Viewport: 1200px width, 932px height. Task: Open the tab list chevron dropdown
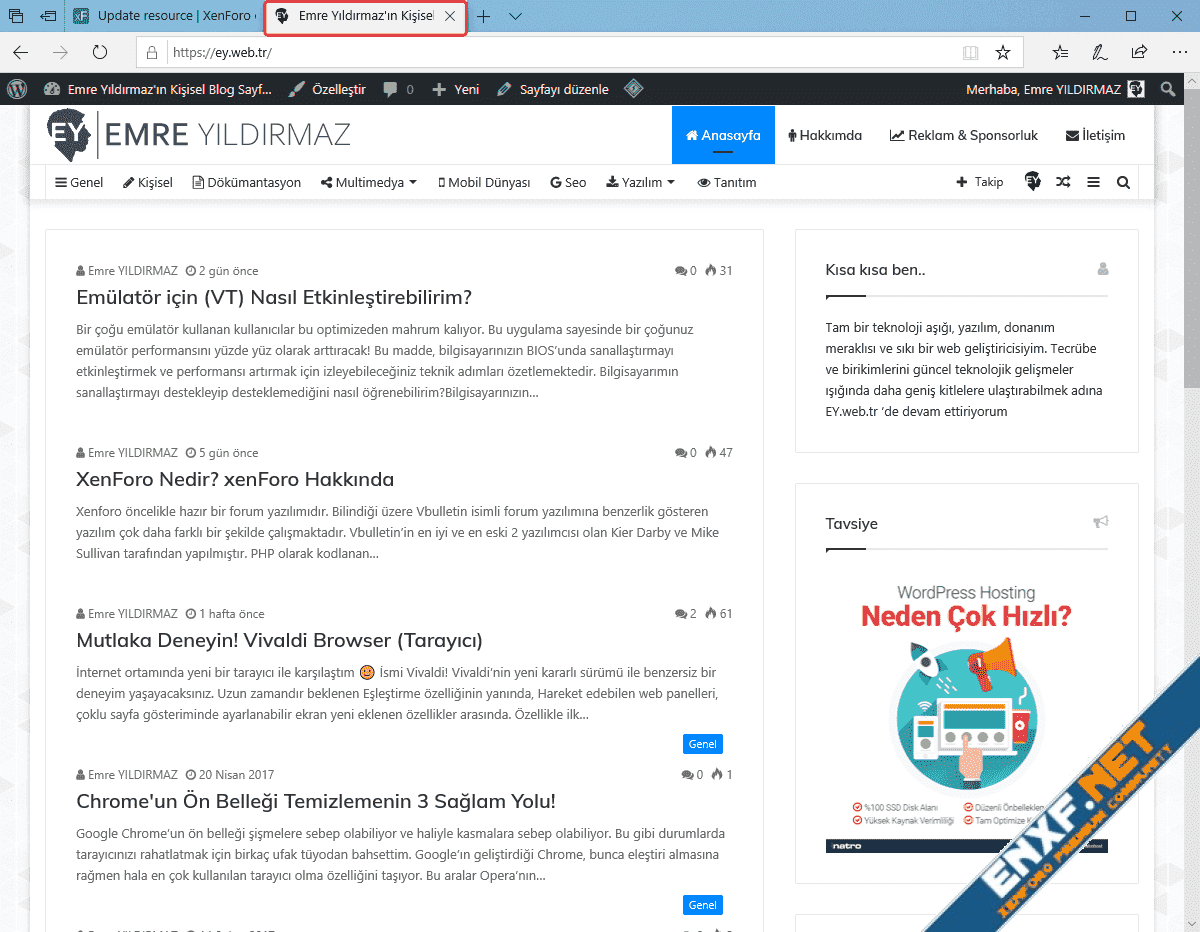(x=515, y=17)
